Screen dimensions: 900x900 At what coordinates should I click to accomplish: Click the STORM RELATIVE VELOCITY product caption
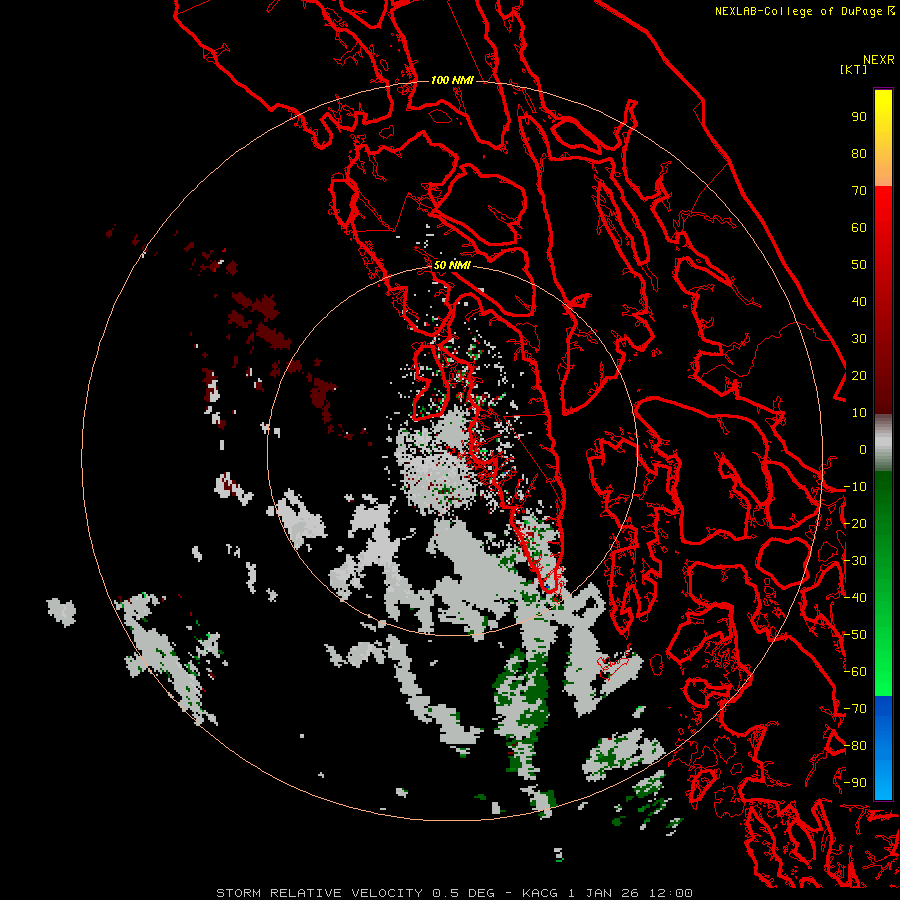pos(454,893)
